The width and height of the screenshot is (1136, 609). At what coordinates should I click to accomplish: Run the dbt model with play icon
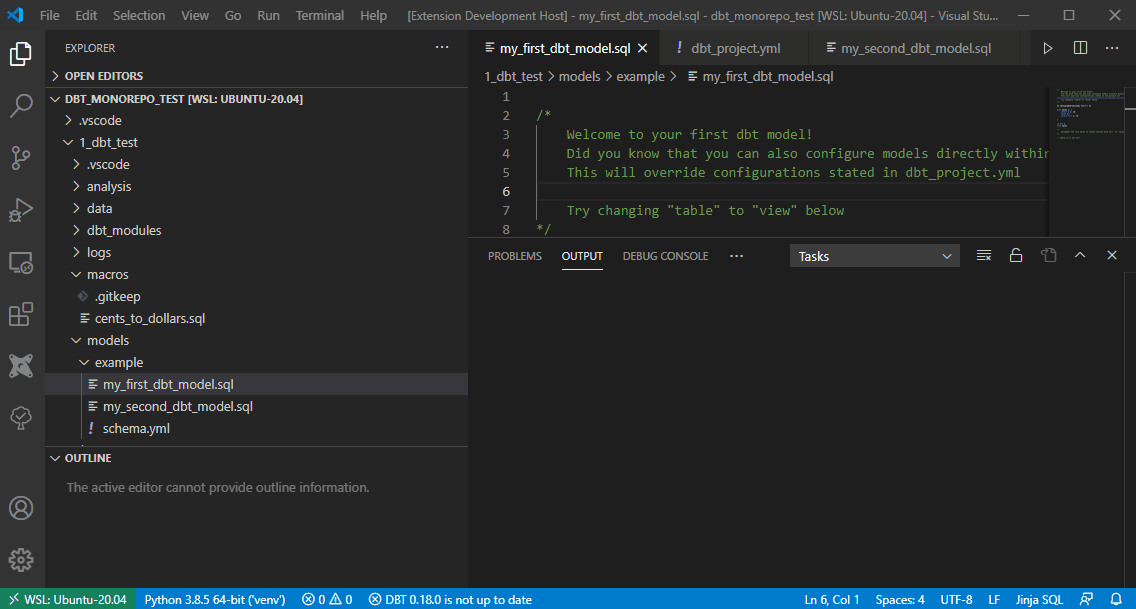point(1048,48)
